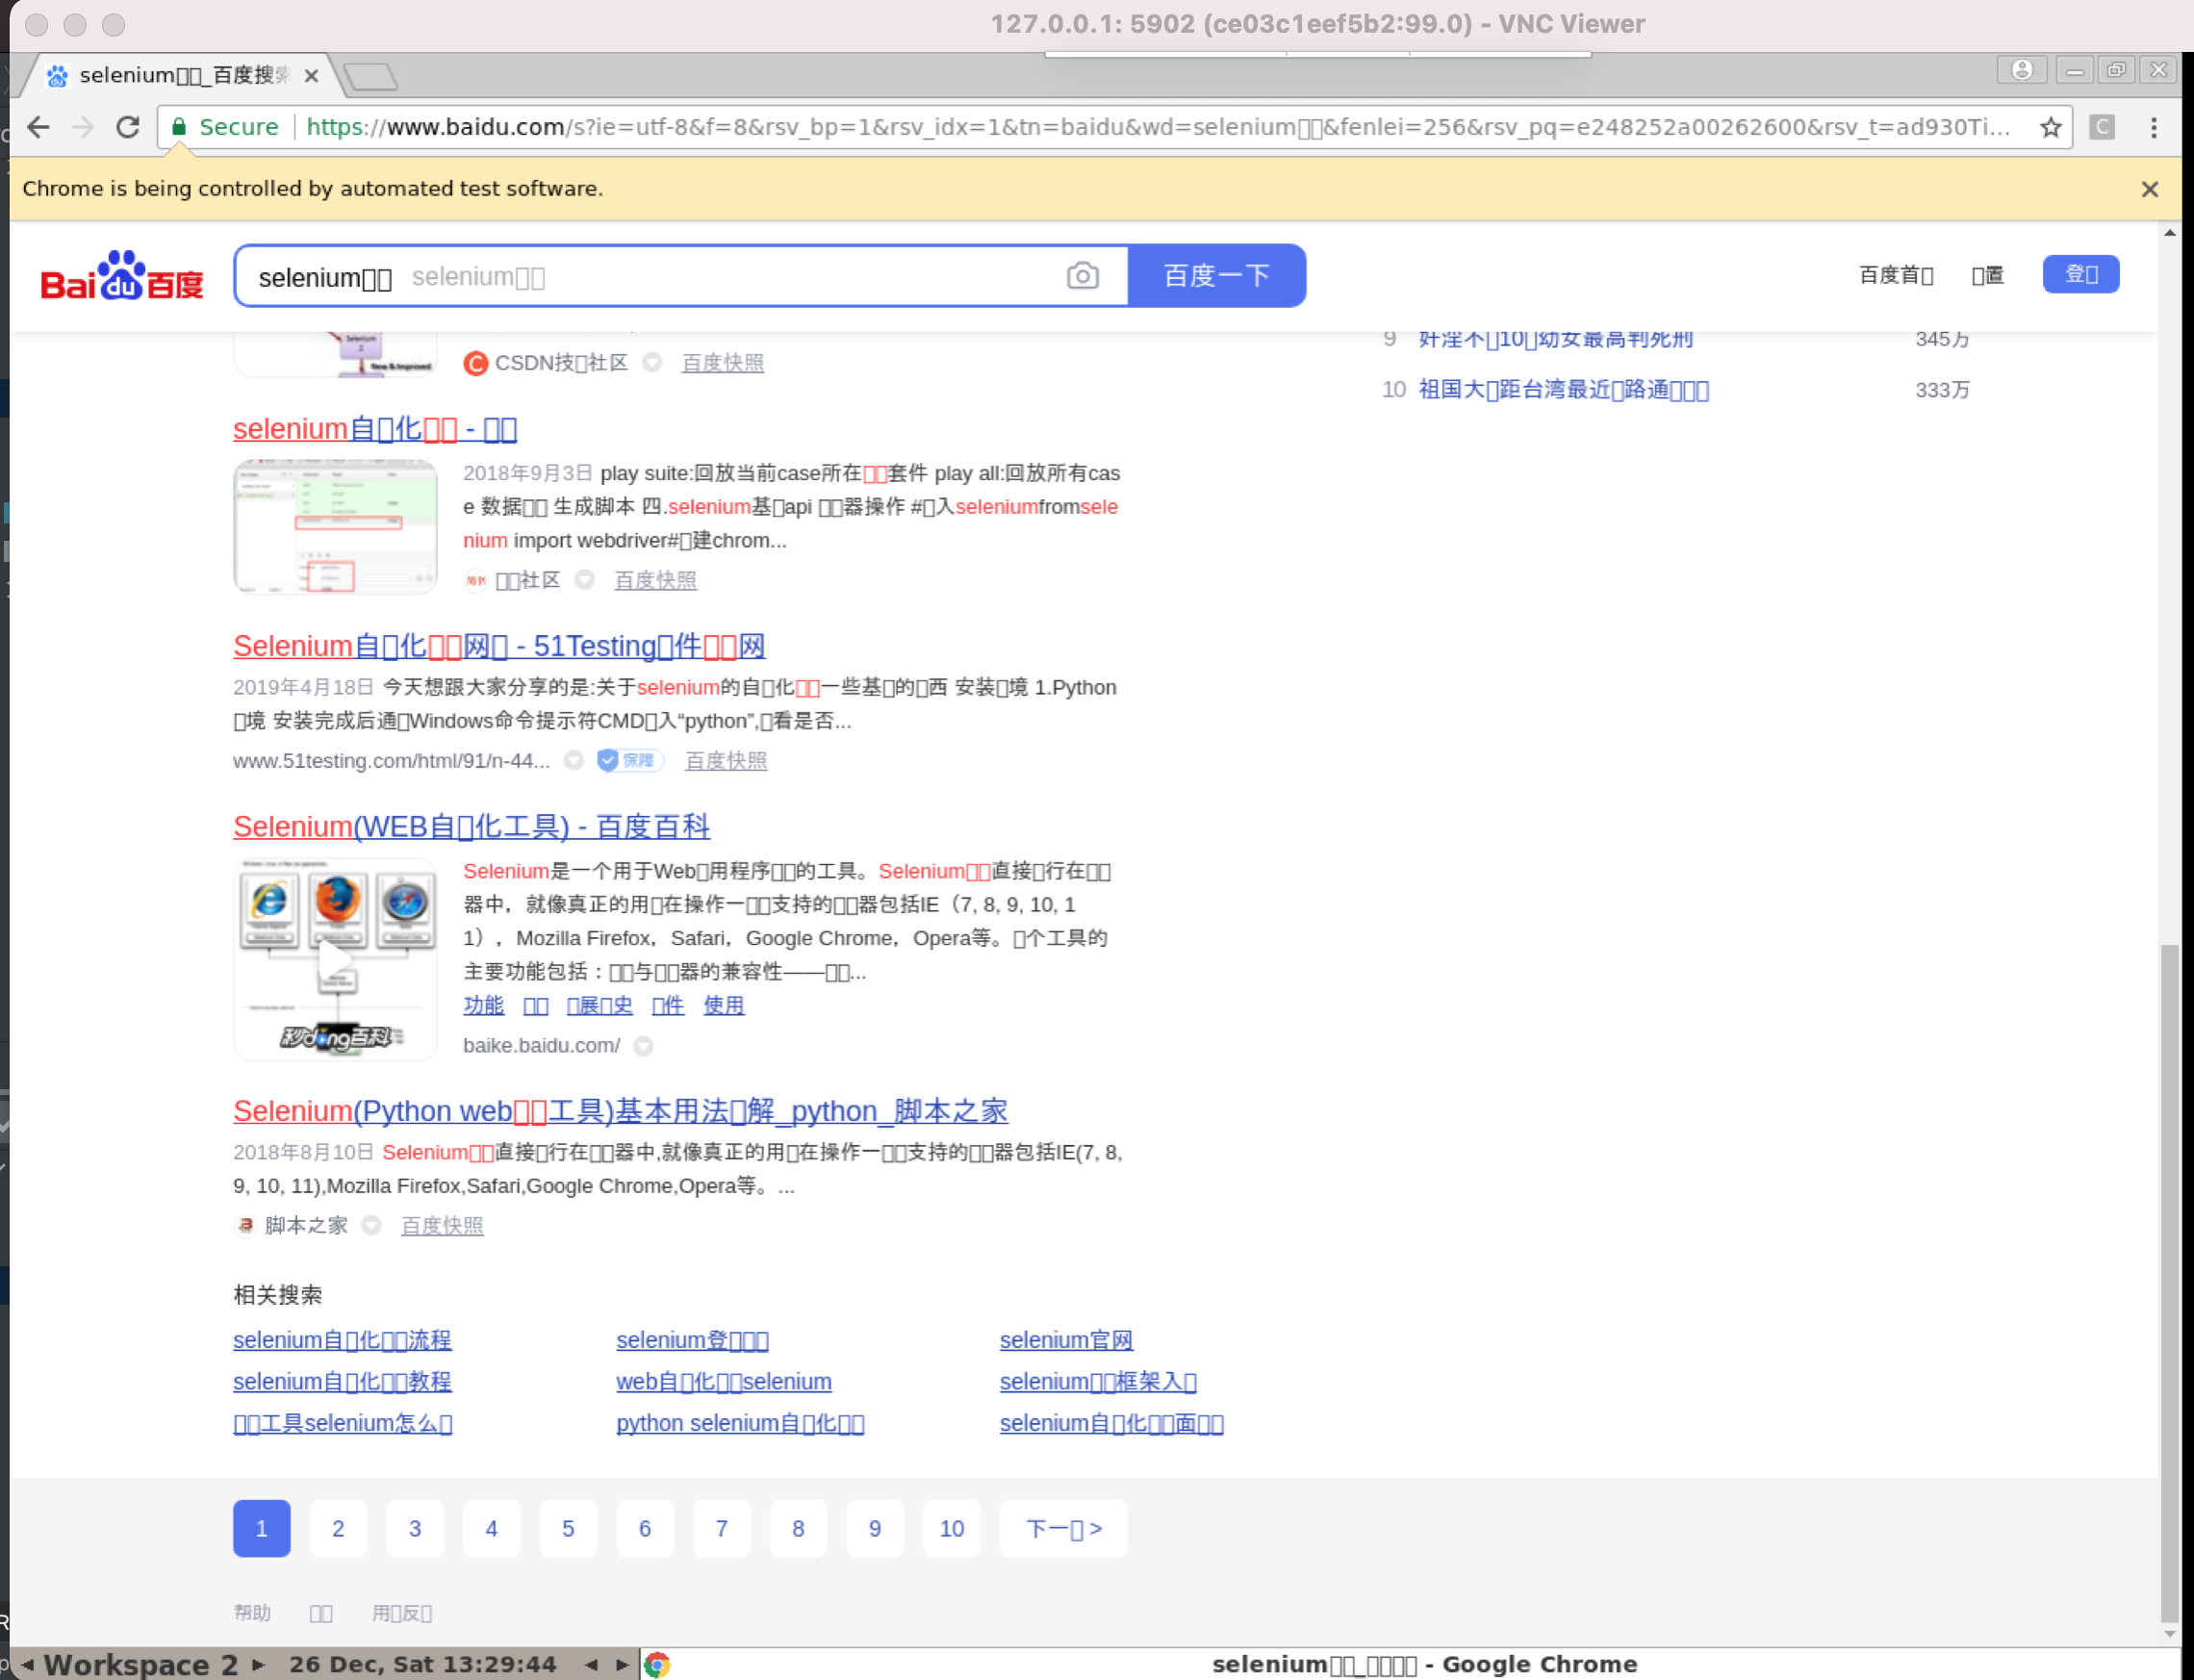The image size is (2194, 1680).
Task: Go to results page 10
Action: pos(951,1528)
